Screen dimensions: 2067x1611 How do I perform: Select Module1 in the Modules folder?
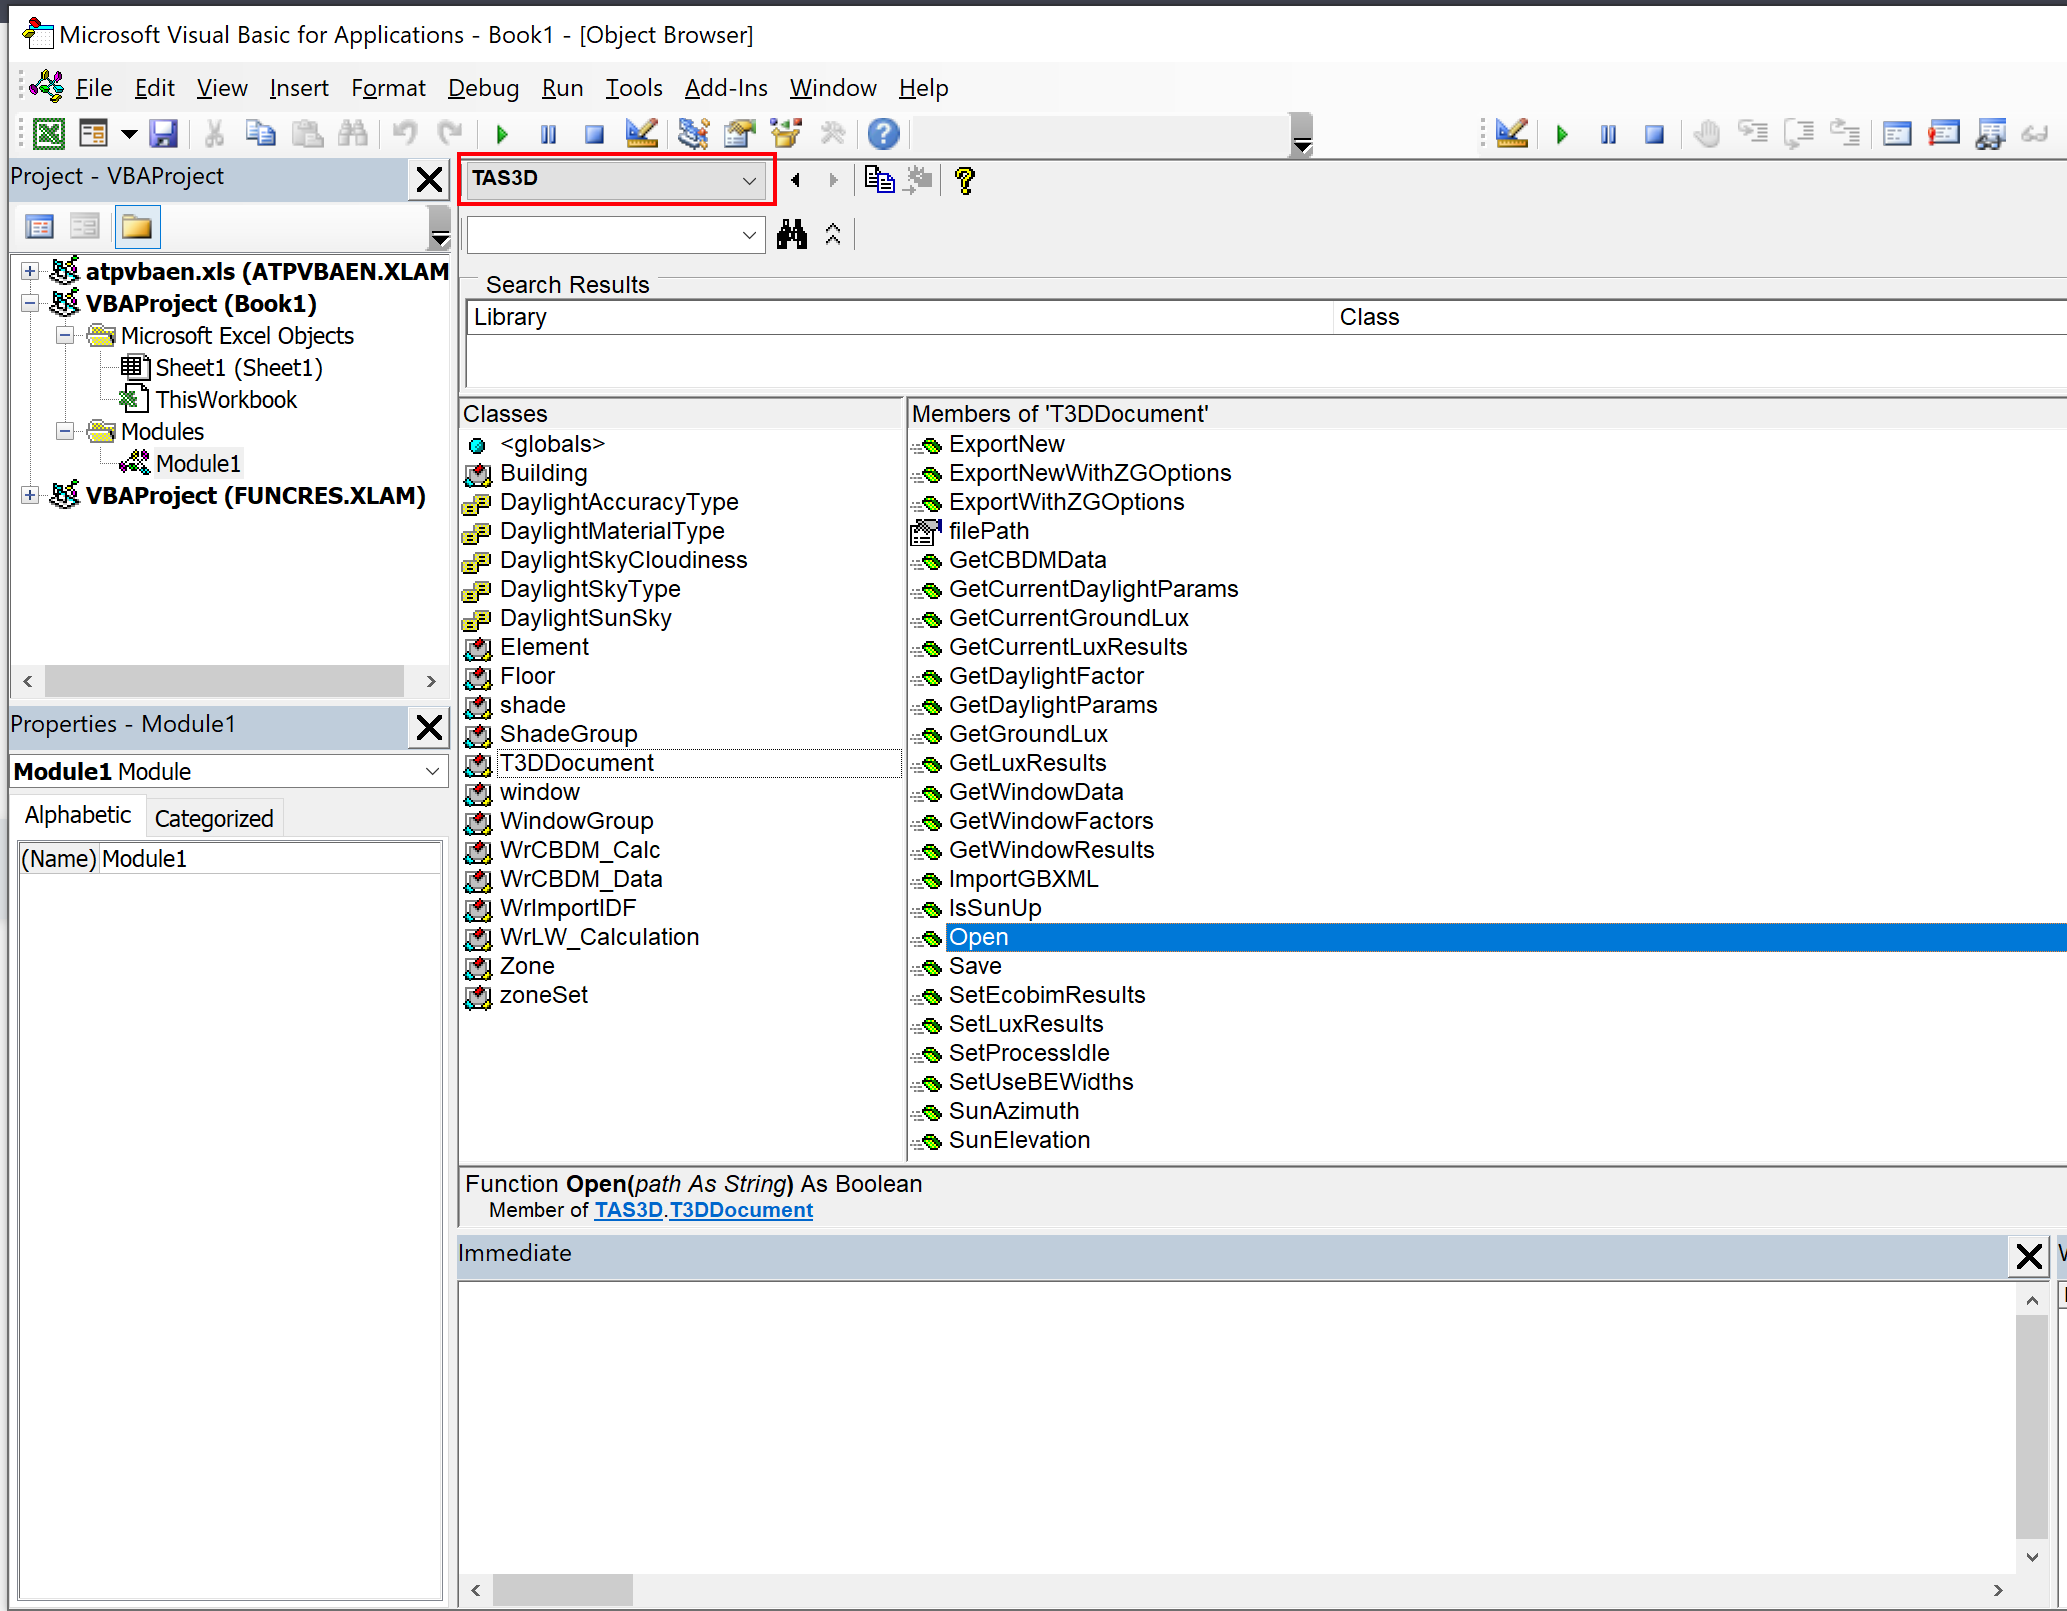pos(198,464)
